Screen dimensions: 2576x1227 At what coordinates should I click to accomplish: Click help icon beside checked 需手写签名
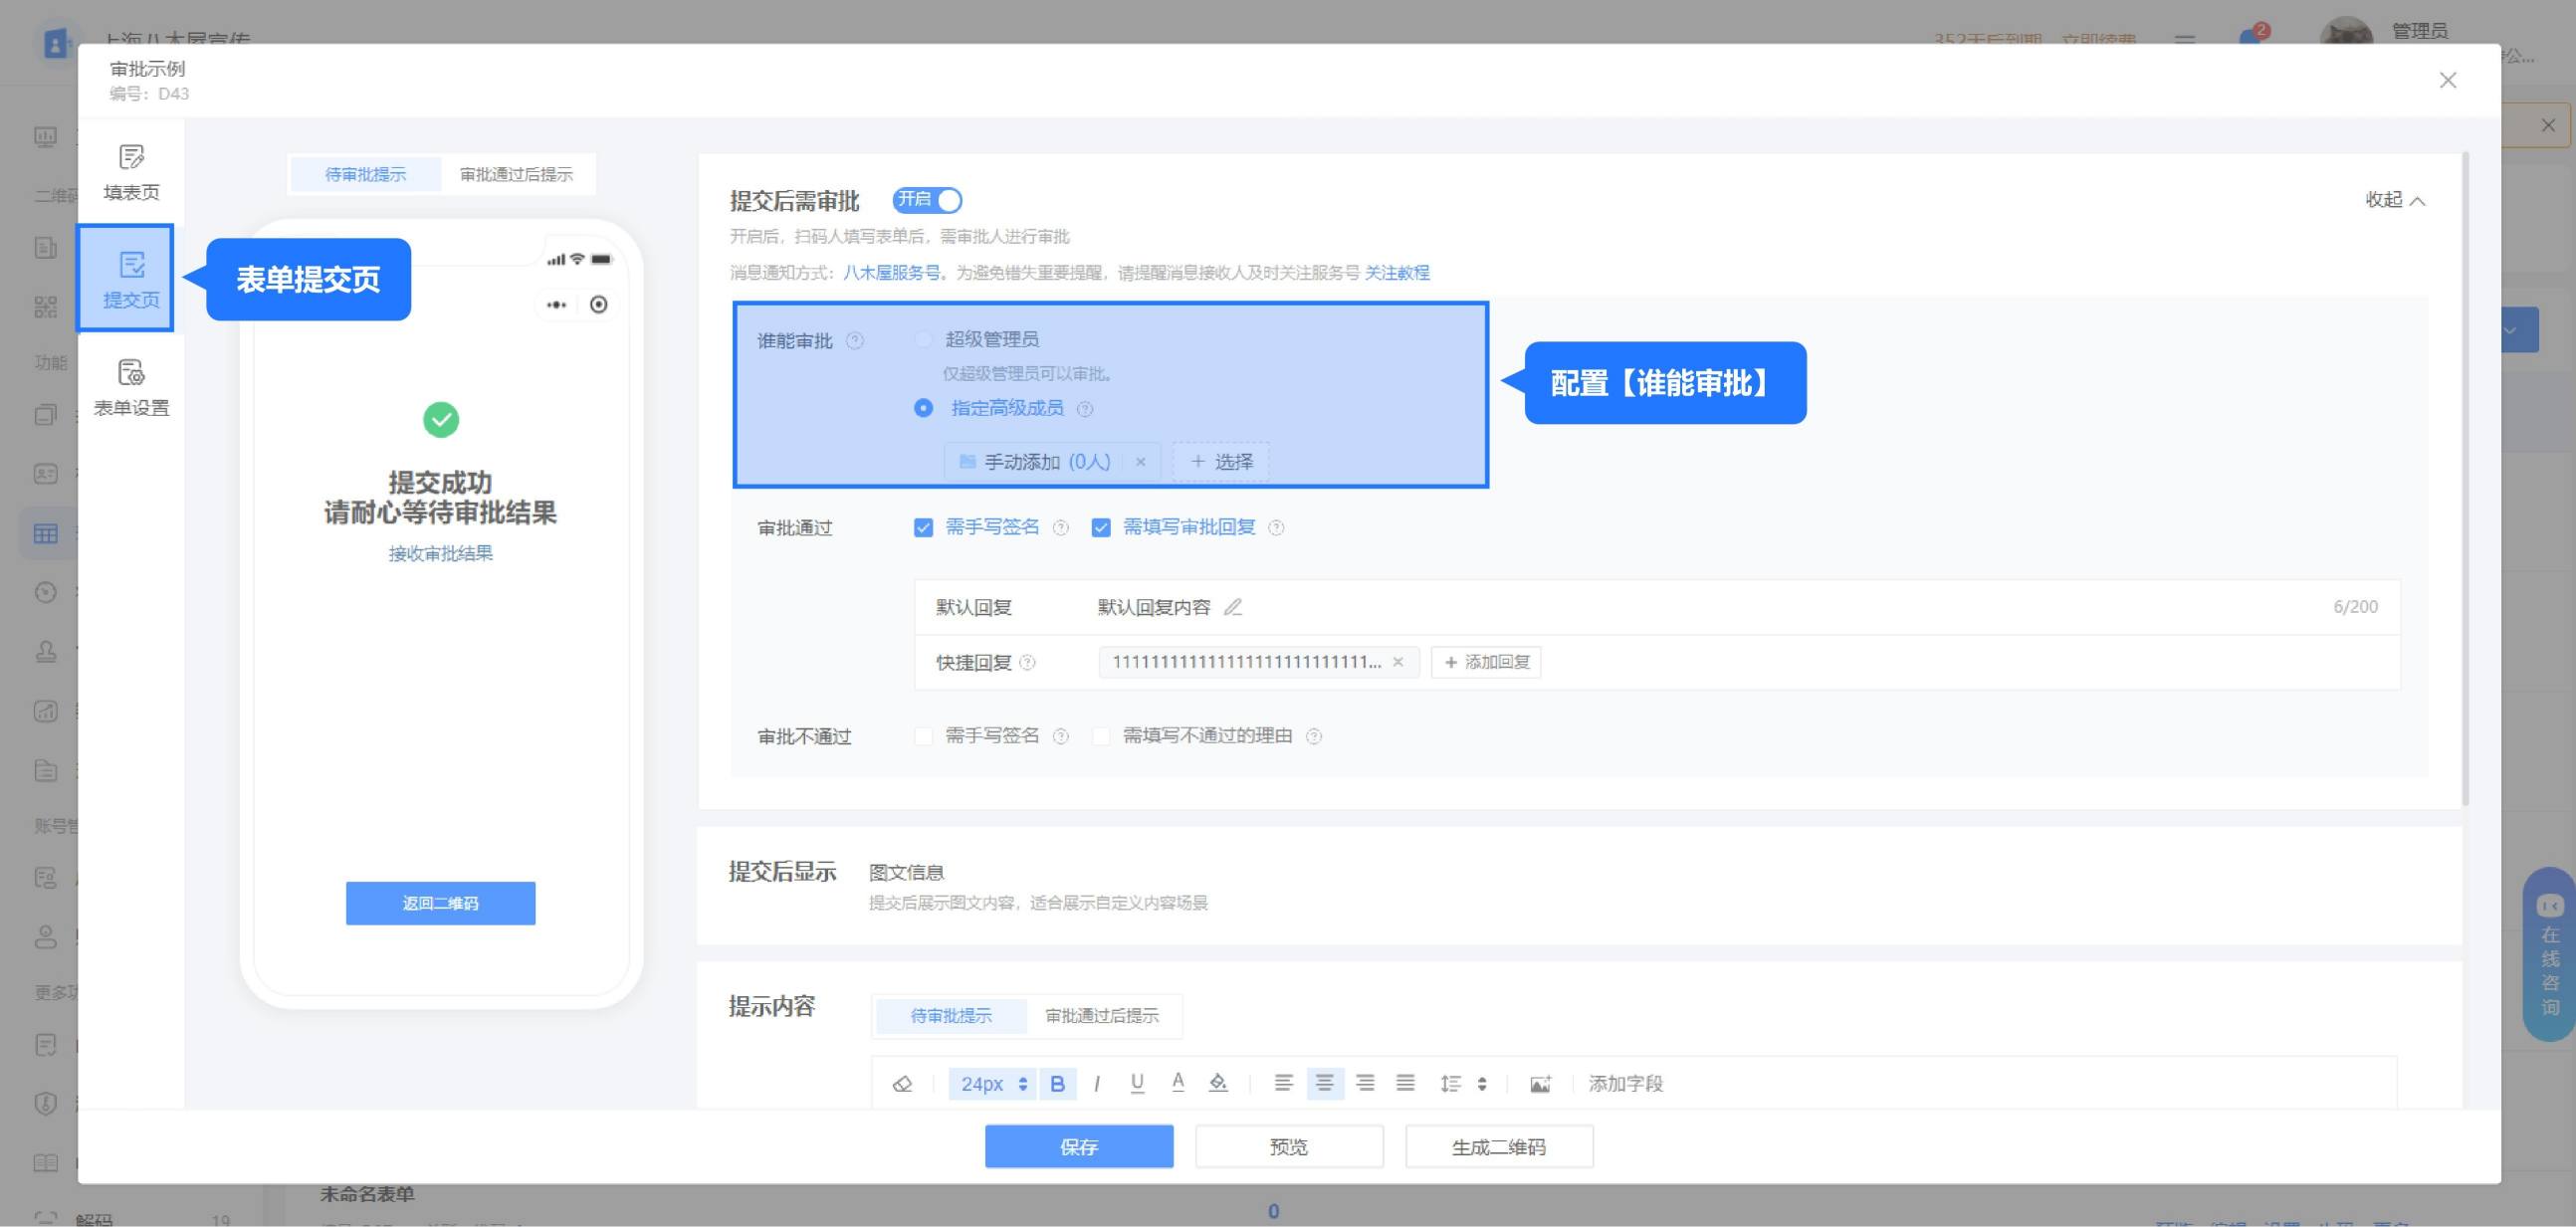click(1061, 528)
